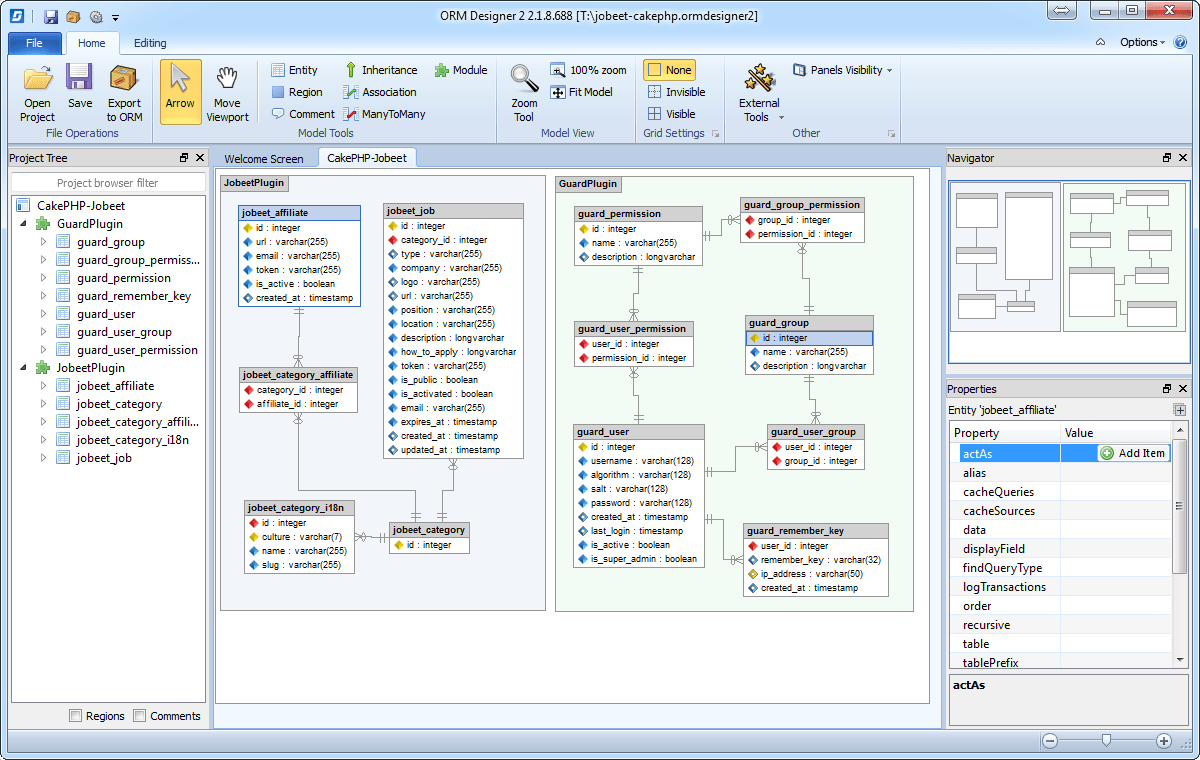The image size is (1200, 760).
Task: Select jobeet_affiliate in project tree
Action: click(115, 386)
